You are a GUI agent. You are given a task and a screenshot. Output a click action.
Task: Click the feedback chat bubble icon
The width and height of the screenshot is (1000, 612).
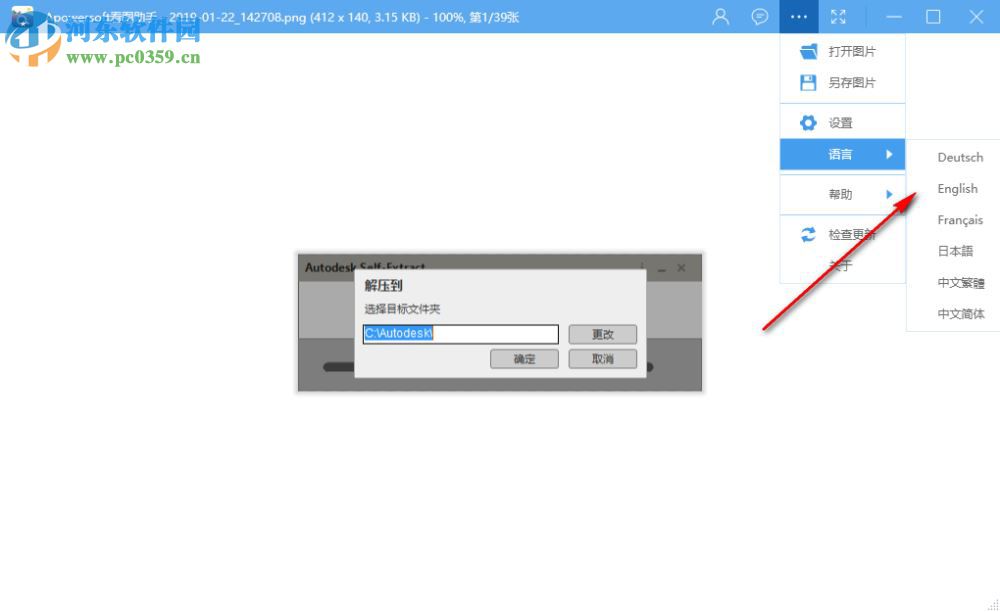759,17
